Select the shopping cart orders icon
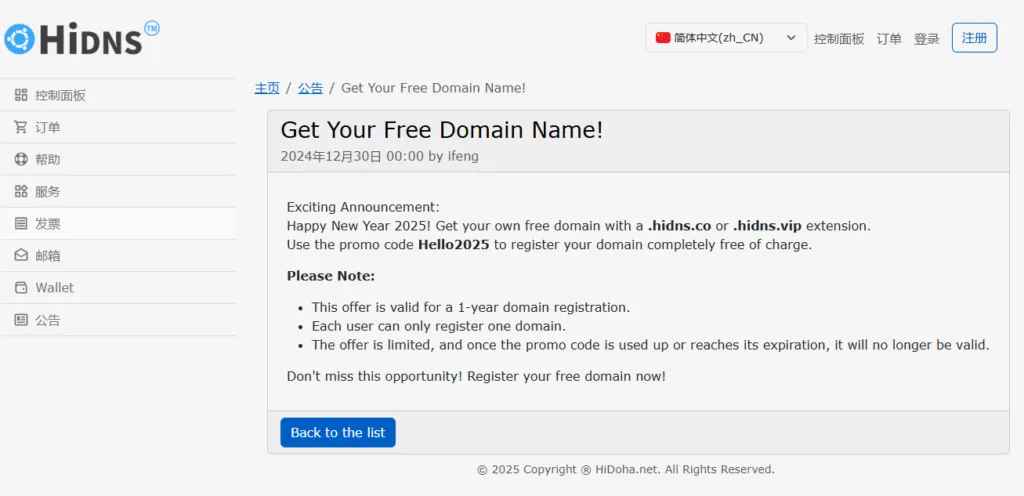This screenshot has height=496, width=1024. 21,127
